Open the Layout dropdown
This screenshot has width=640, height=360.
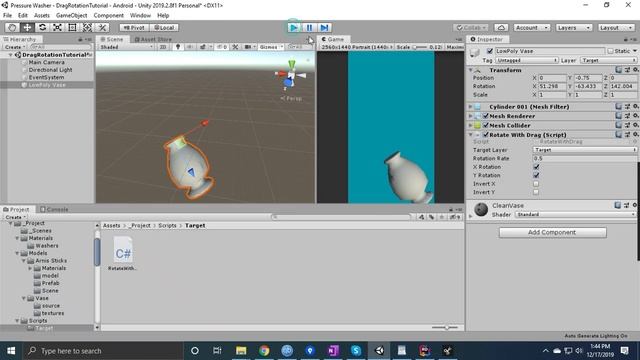(x=616, y=28)
